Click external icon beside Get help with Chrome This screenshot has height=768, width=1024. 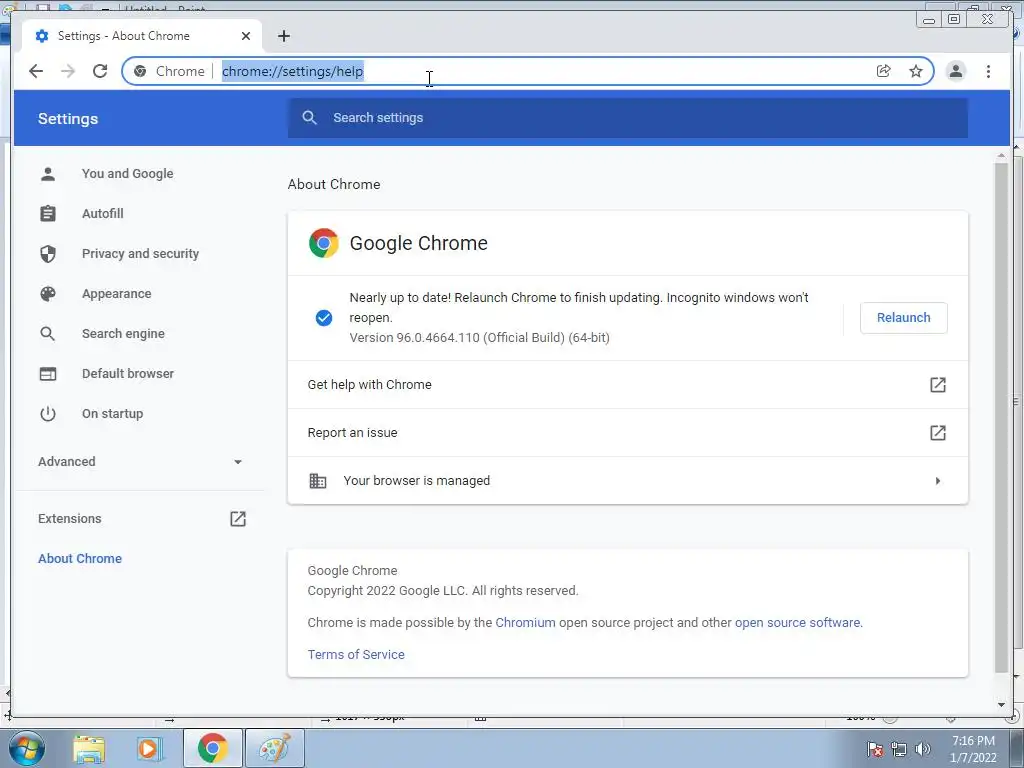point(937,385)
